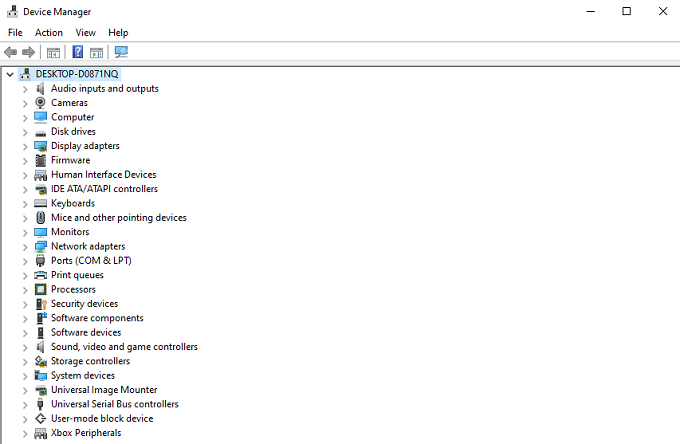Click the Software components icon
Image resolution: width=680 pixels, height=444 pixels.
coord(41,318)
